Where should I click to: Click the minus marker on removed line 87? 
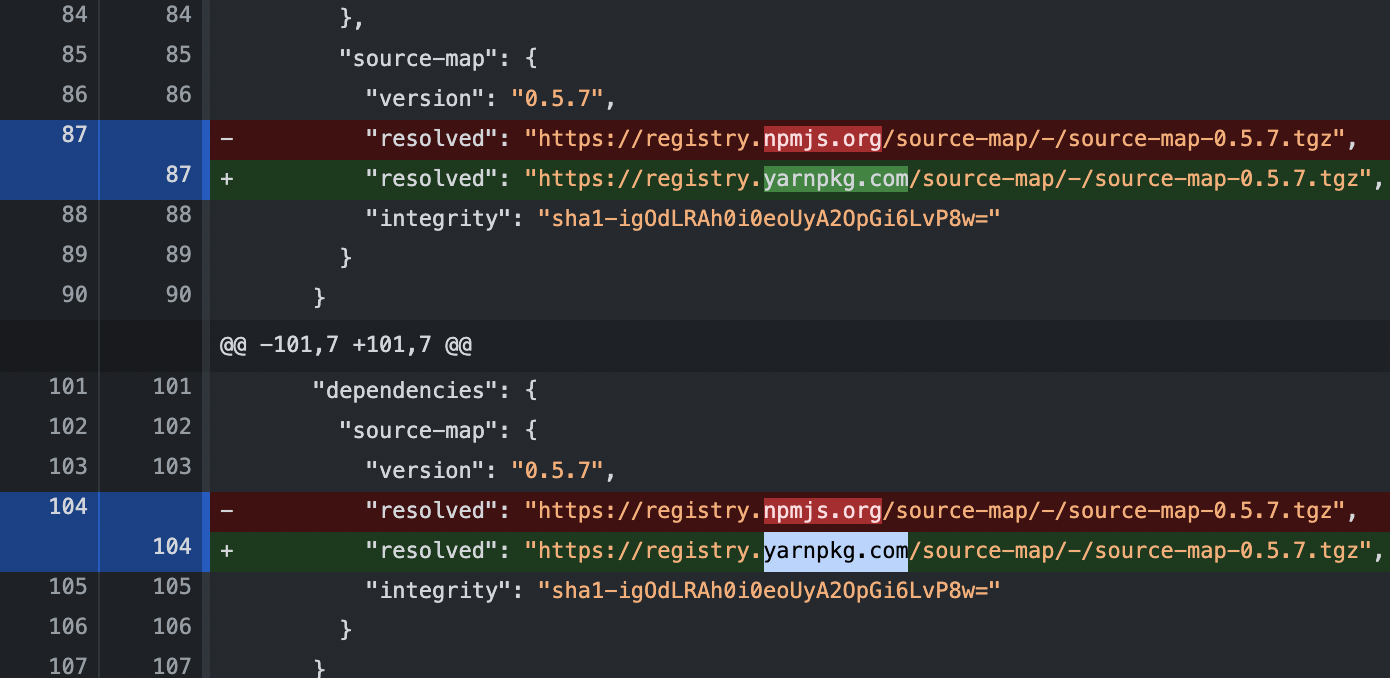pos(226,139)
